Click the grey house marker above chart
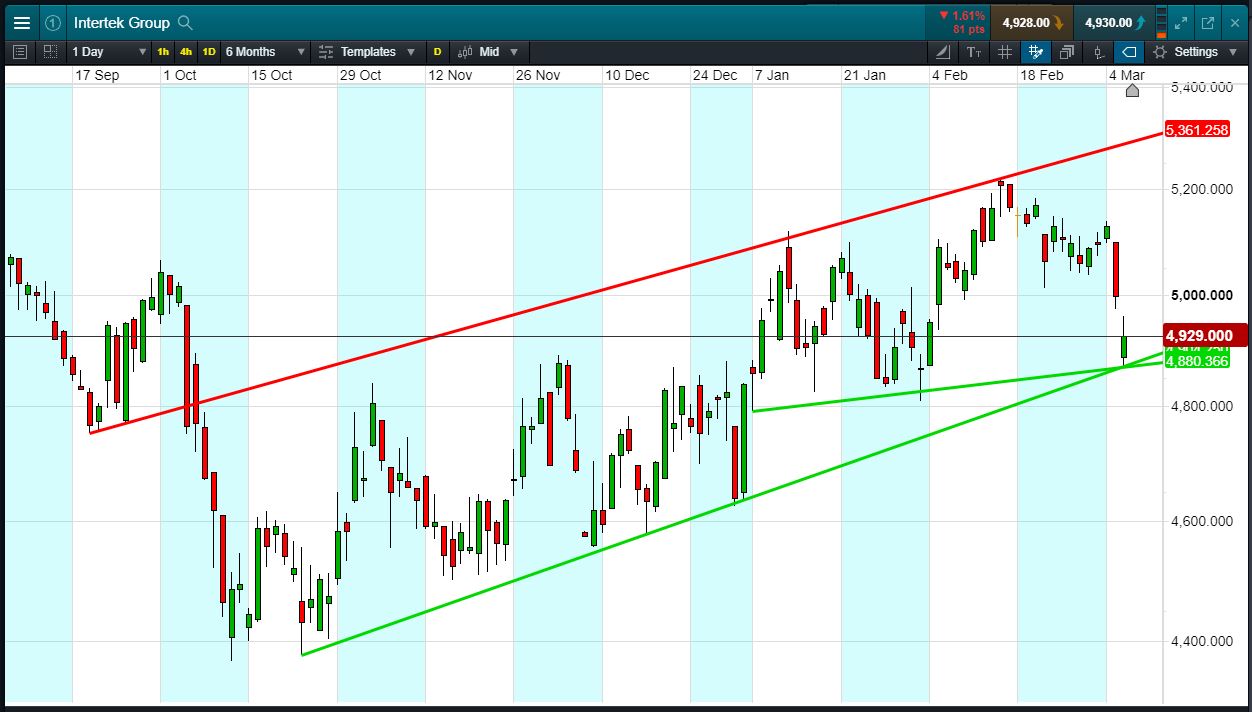The width and height of the screenshot is (1252, 712). tap(1132, 91)
